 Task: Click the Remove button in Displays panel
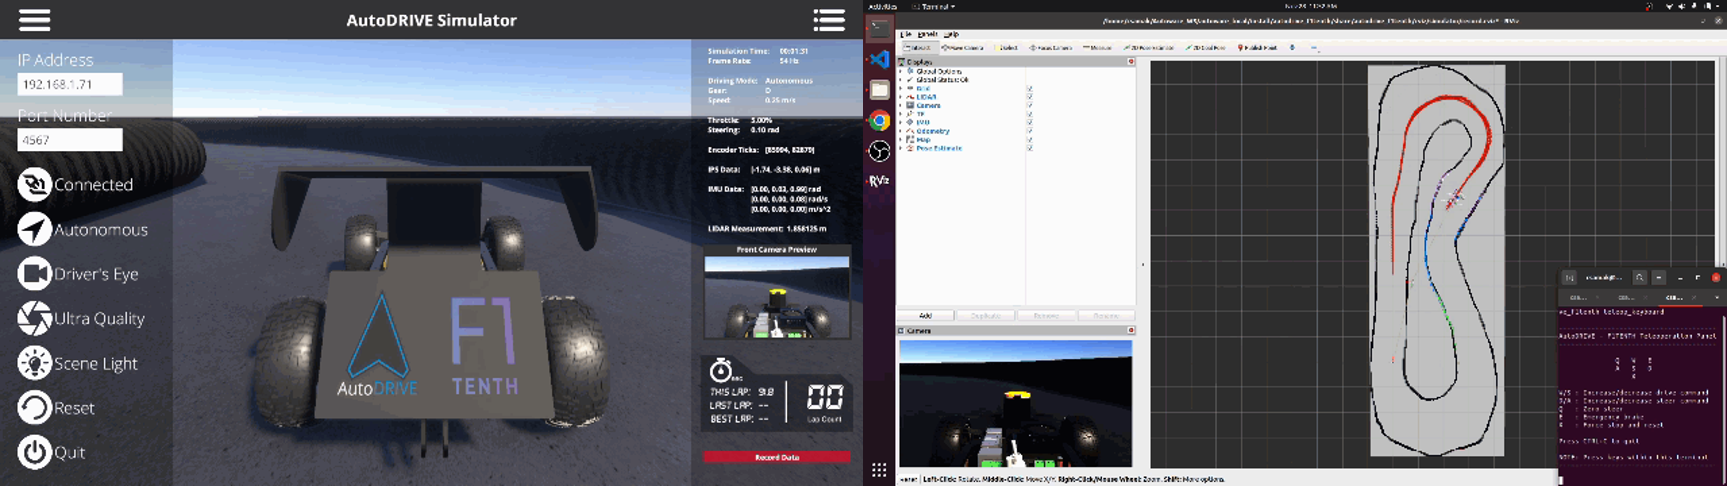1045,315
